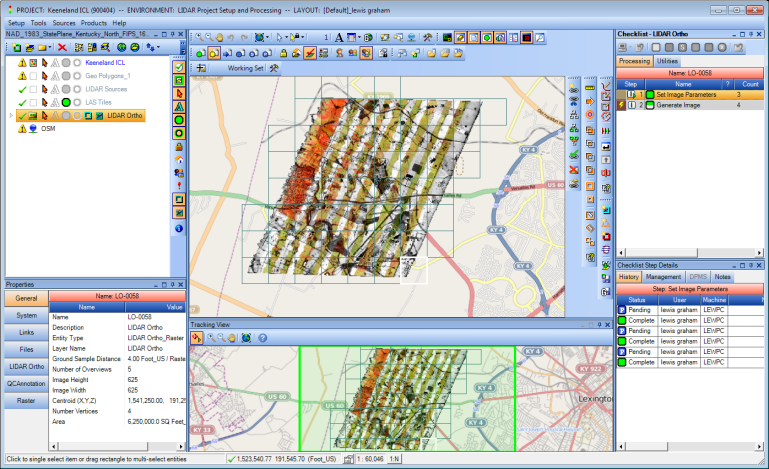Click the green status swatch for LAS Tiles
The width and height of the screenshot is (769, 469).
click(x=66, y=102)
